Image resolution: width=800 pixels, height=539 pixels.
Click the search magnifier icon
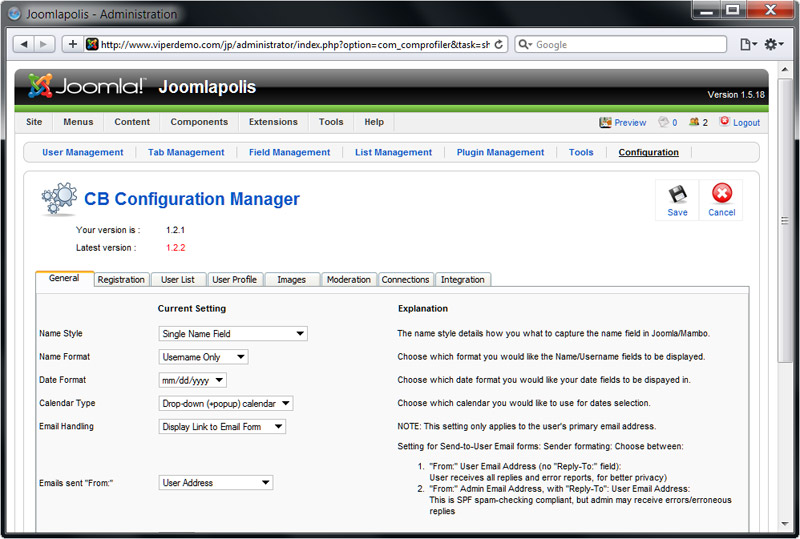524,44
